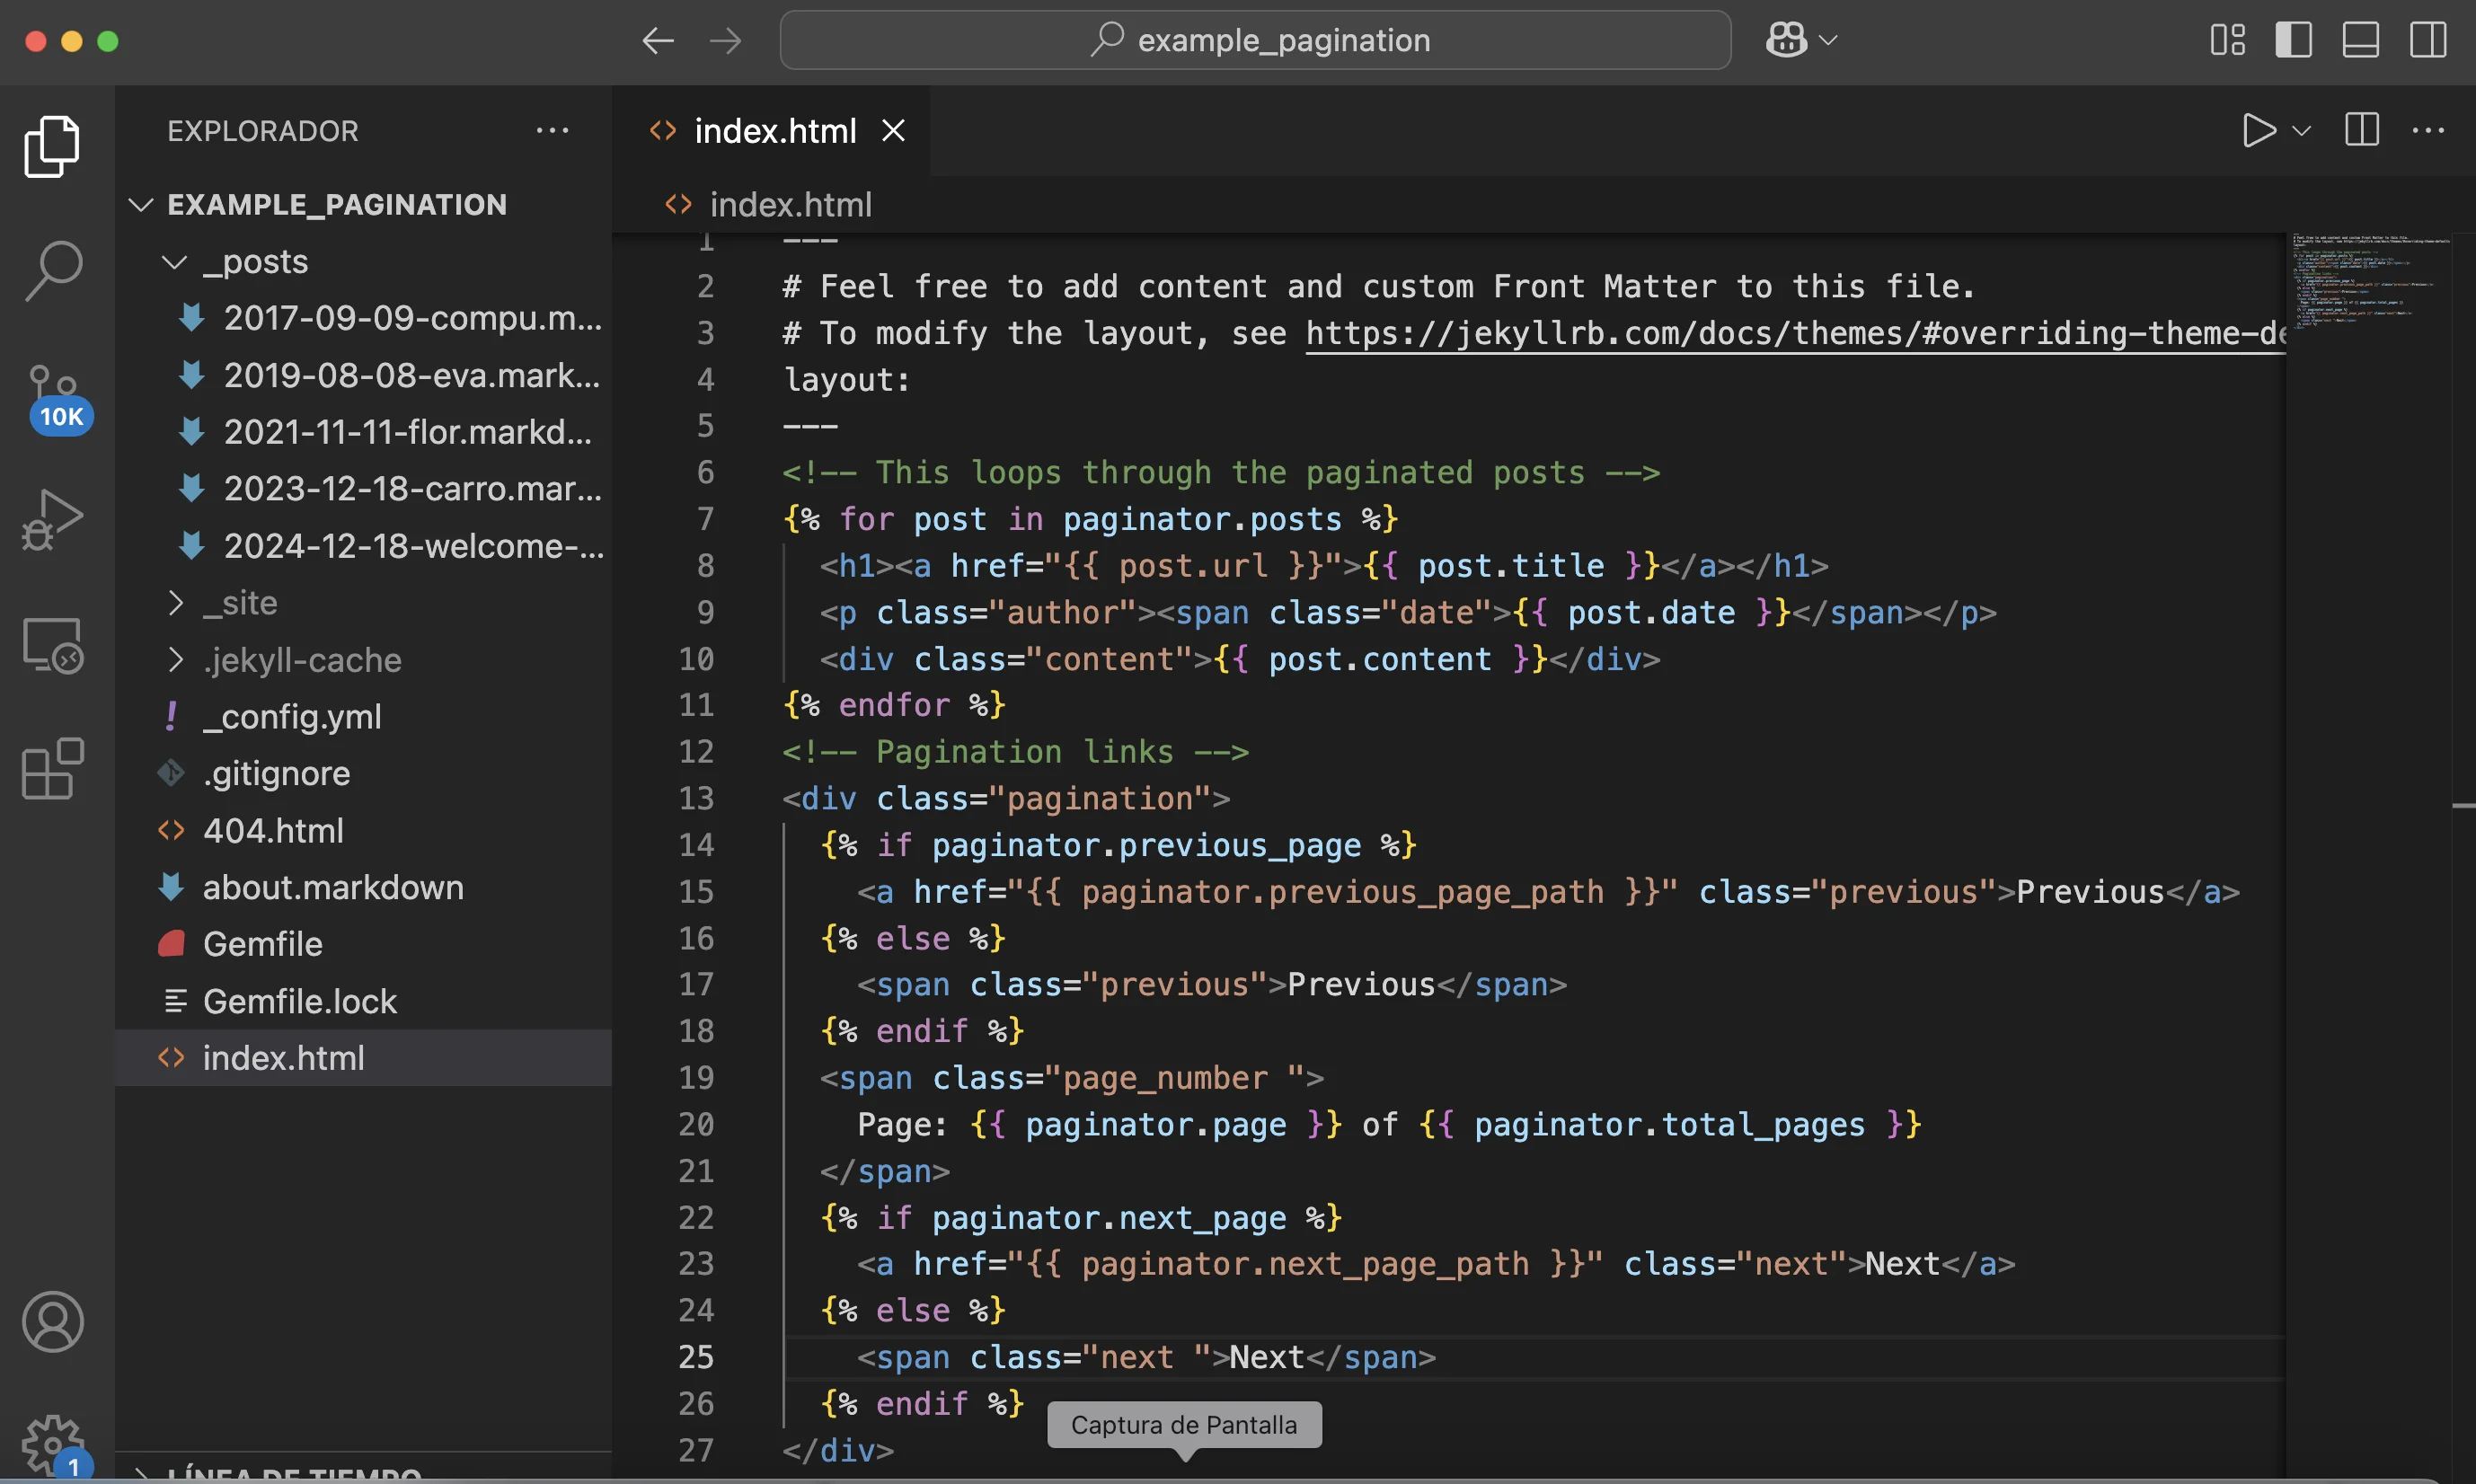
Task: Run the file with the play button
Action: click(2258, 131)
